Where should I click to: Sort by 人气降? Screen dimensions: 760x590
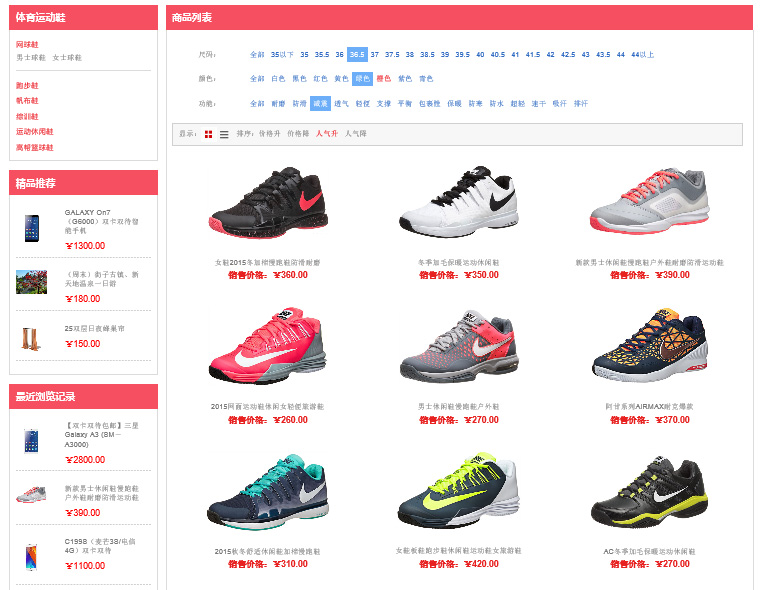356,133
